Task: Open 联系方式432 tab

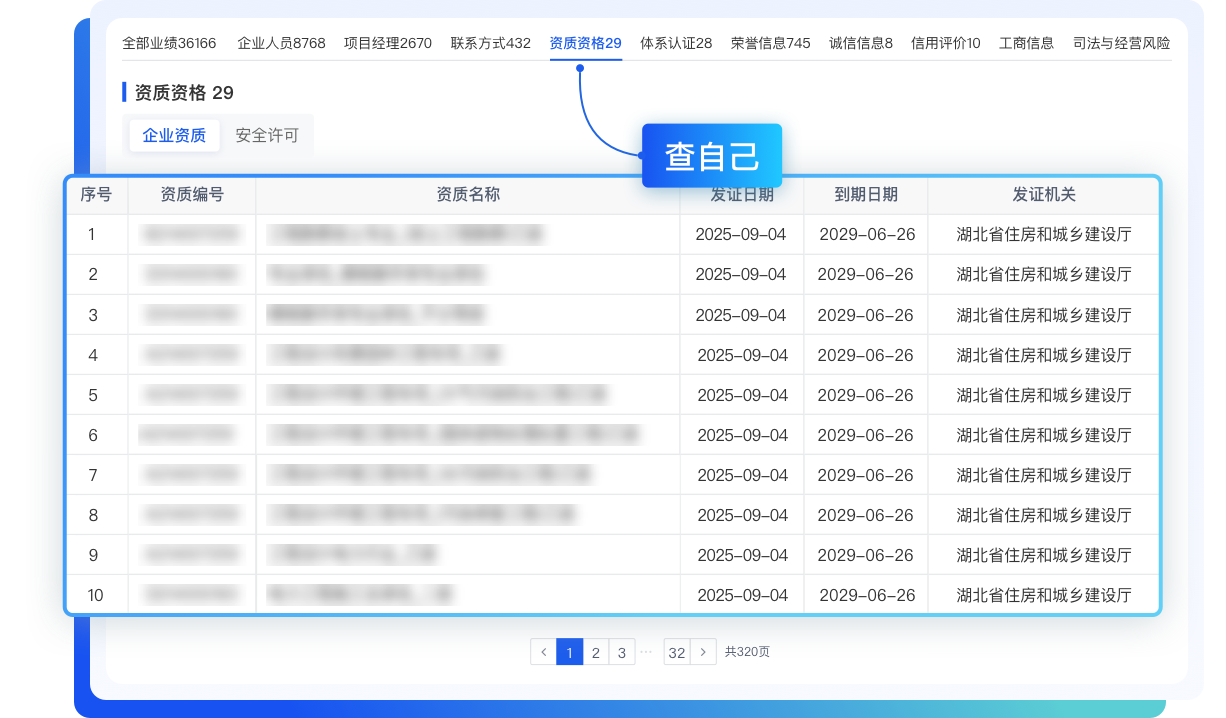Action: [491, 43]
